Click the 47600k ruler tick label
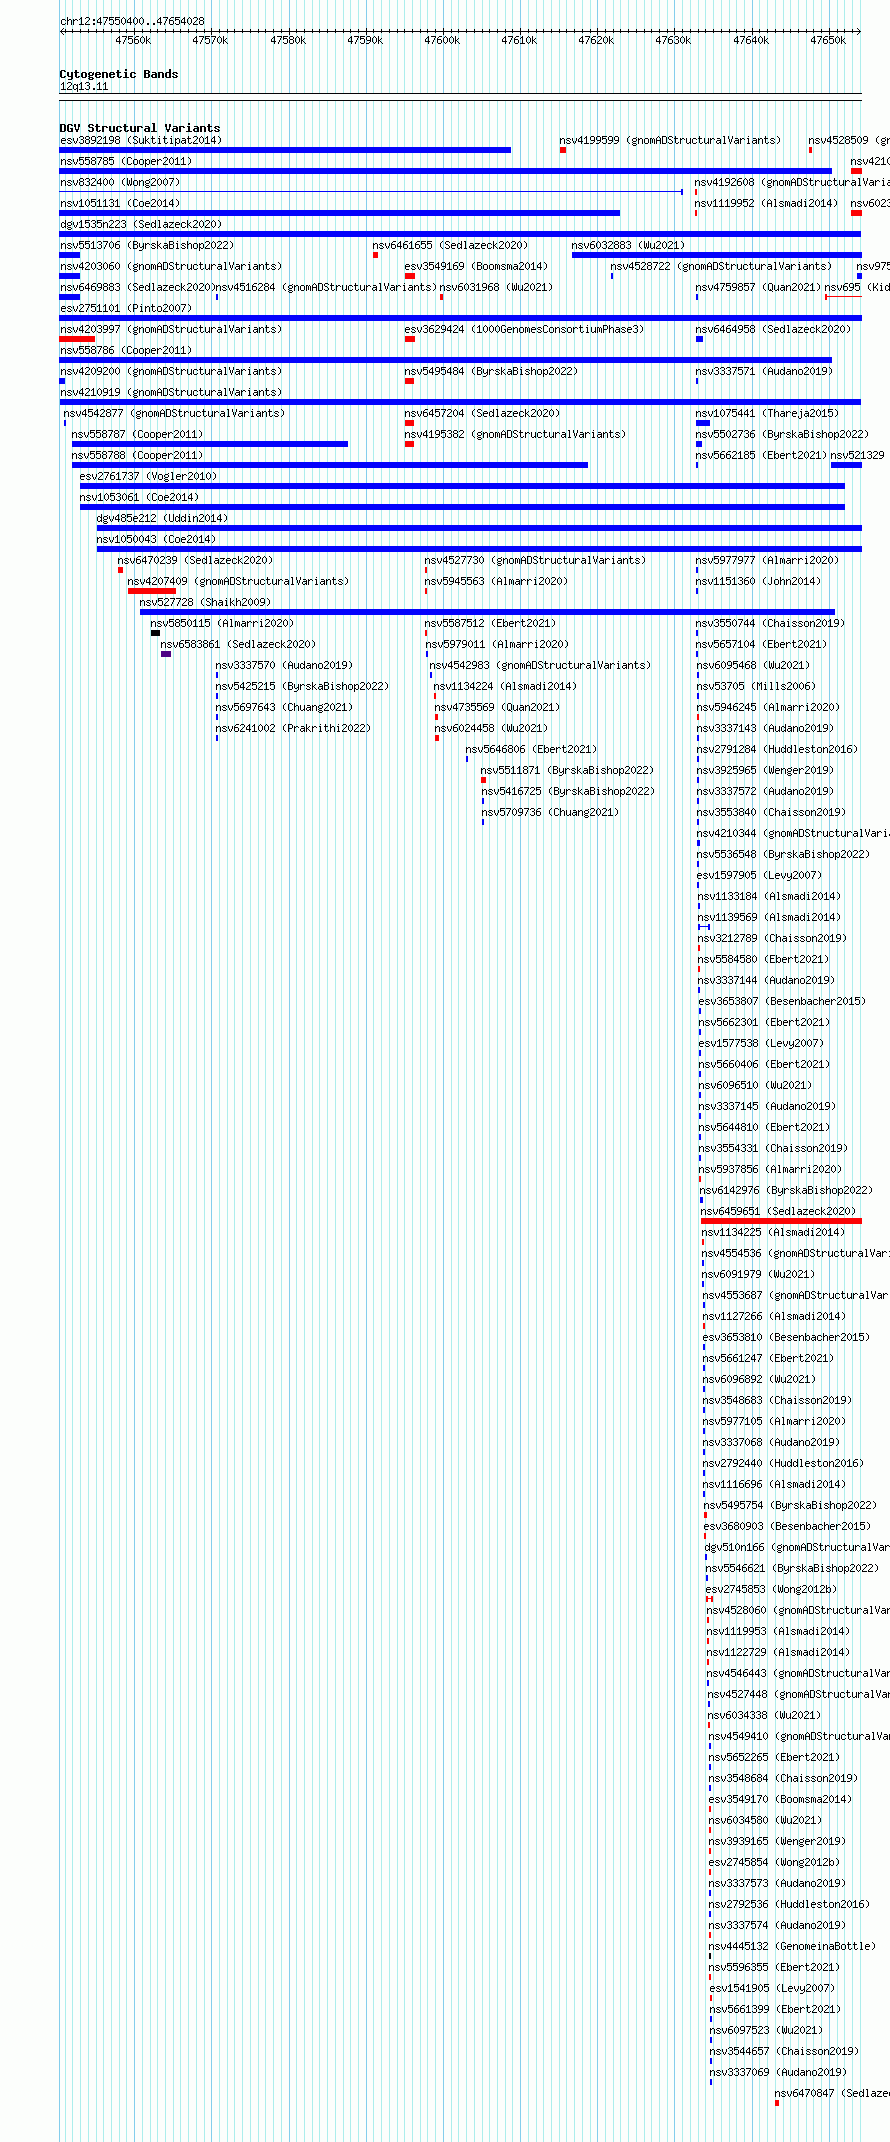The height and width of the screenshot is (2142, 890). pyautogui.click(x=442, y=41)
